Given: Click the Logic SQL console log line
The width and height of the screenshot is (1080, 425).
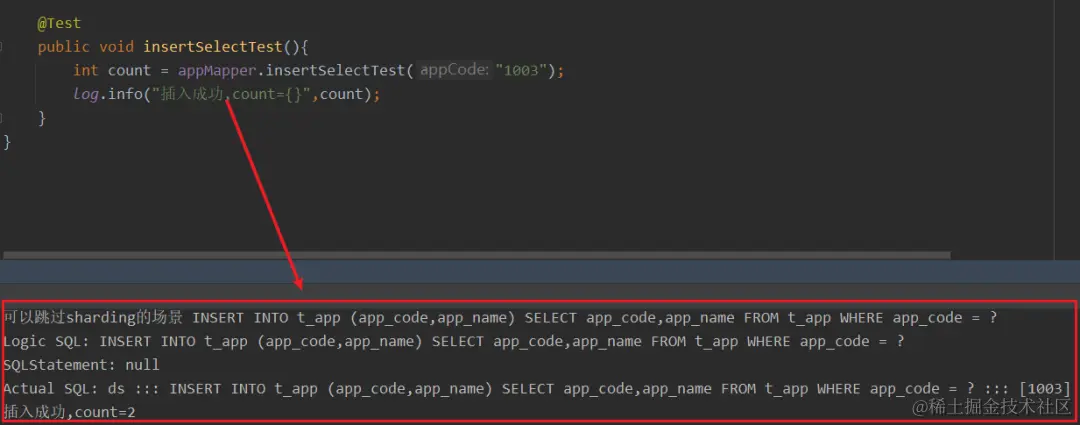Looking at the screenshot, I should click(x=453, y=341).
